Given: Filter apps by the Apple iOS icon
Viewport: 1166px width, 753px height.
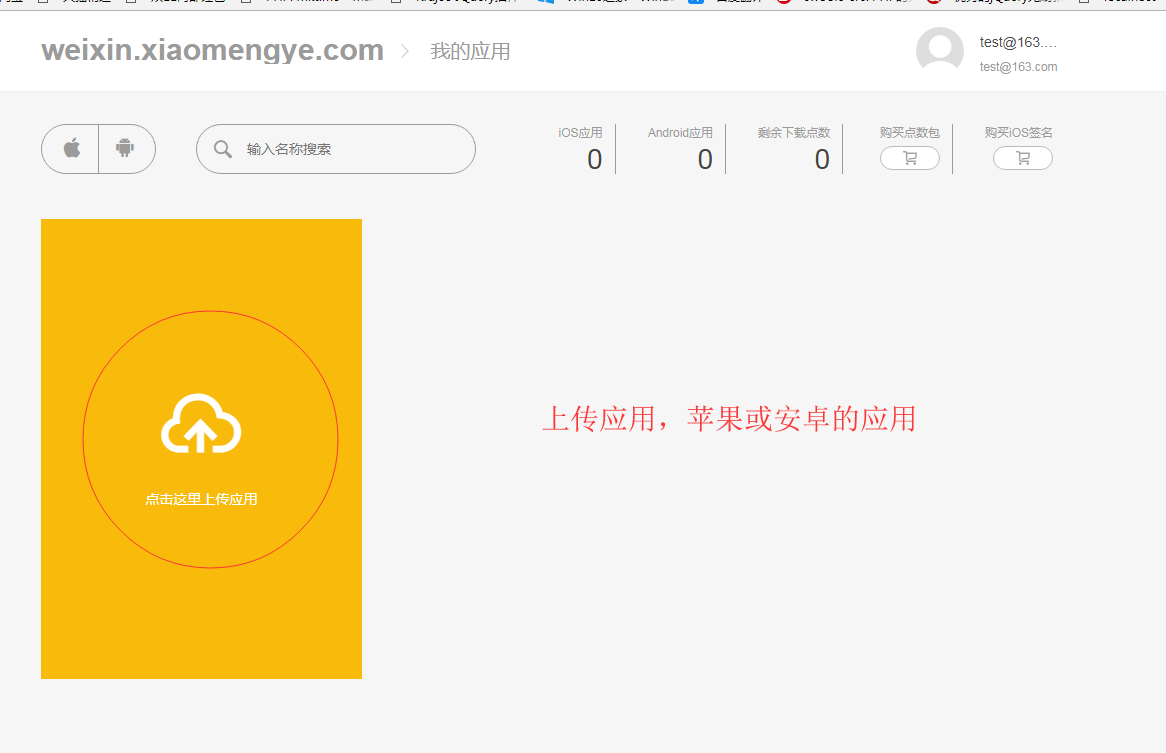Looking at the screenshot, I should 71,149.
